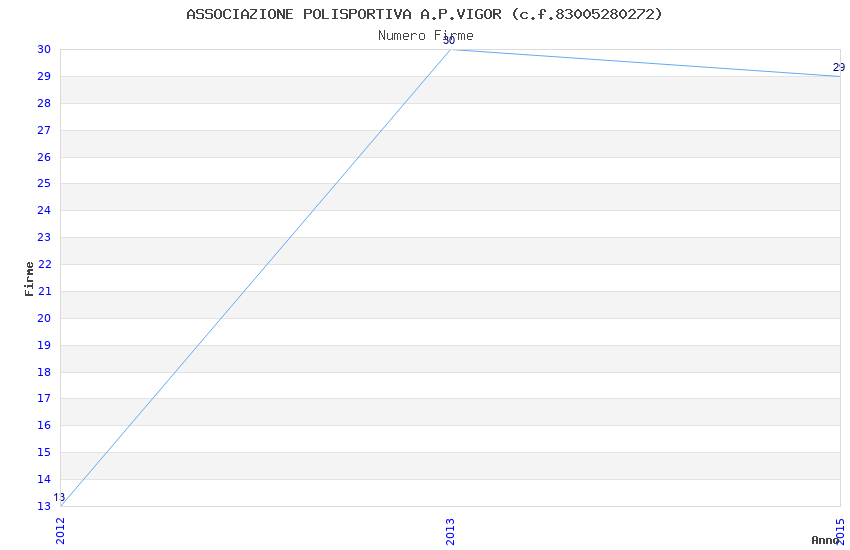Click y-axis tick value 27
The width and height of the screenshot is (850, 550).
coord(44,130)
